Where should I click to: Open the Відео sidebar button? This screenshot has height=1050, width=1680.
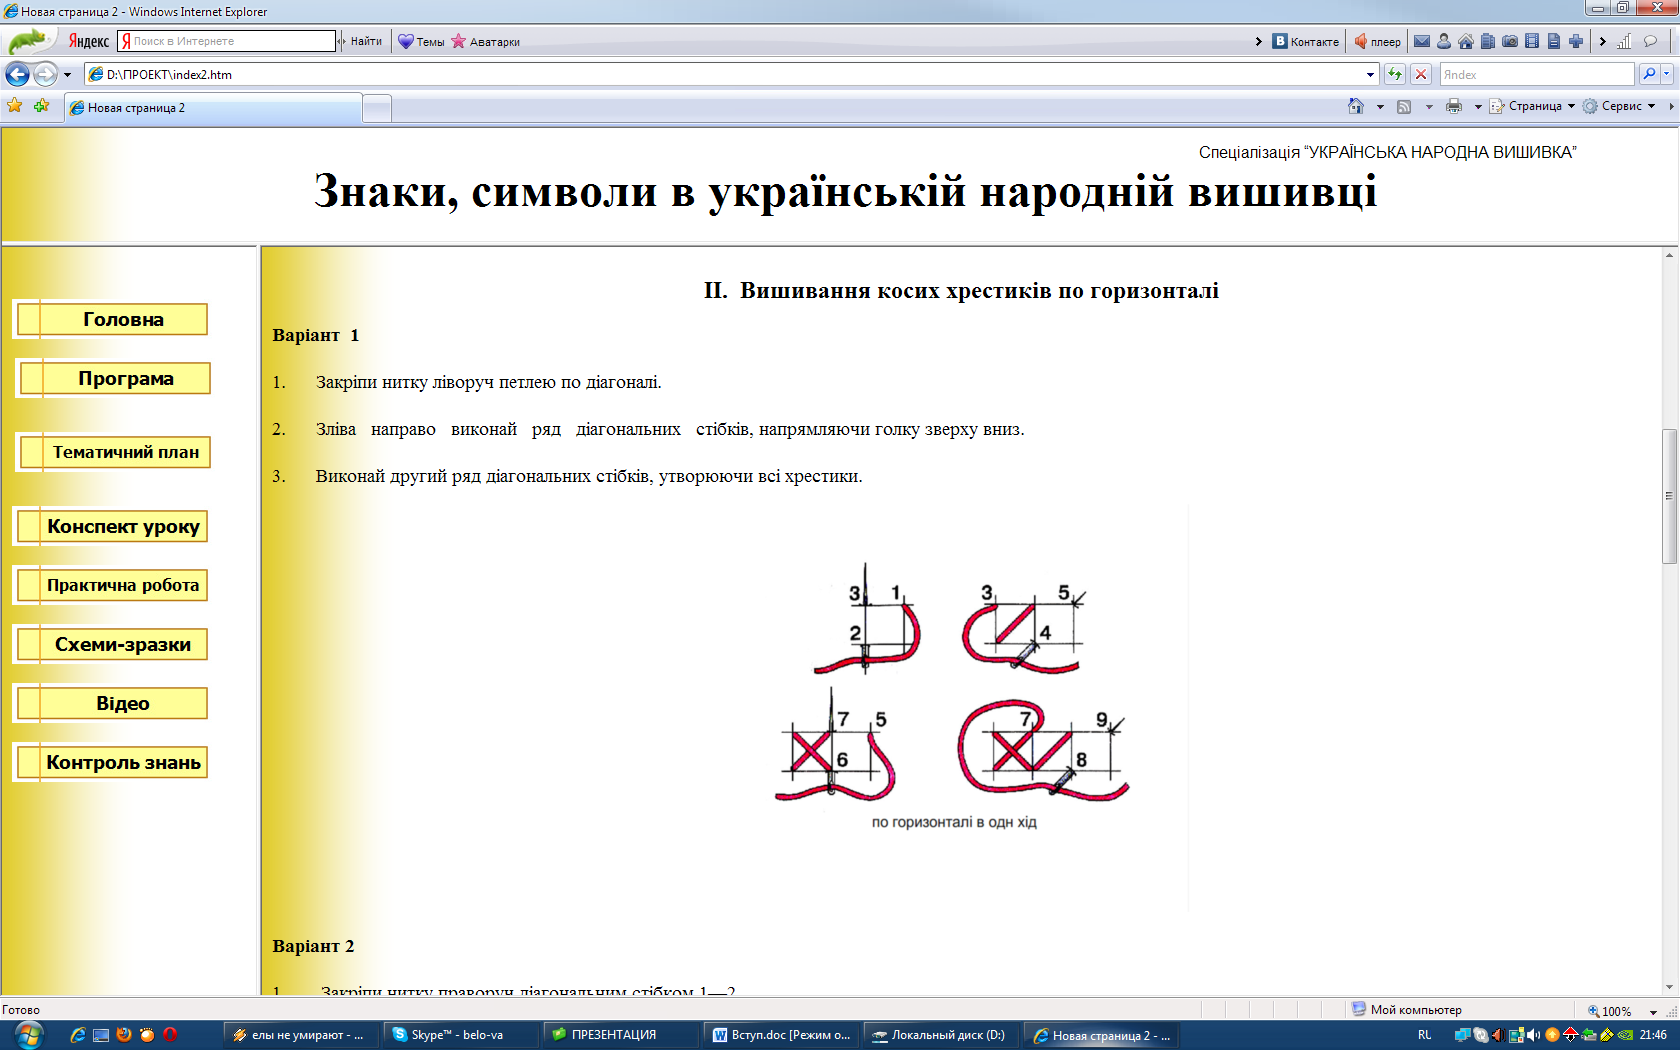[112, 703]
